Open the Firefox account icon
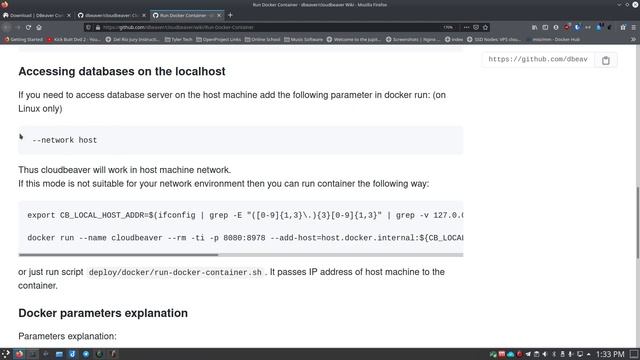Image resolution: width=640 pixels, height=360 pixels. pos(556,27)
